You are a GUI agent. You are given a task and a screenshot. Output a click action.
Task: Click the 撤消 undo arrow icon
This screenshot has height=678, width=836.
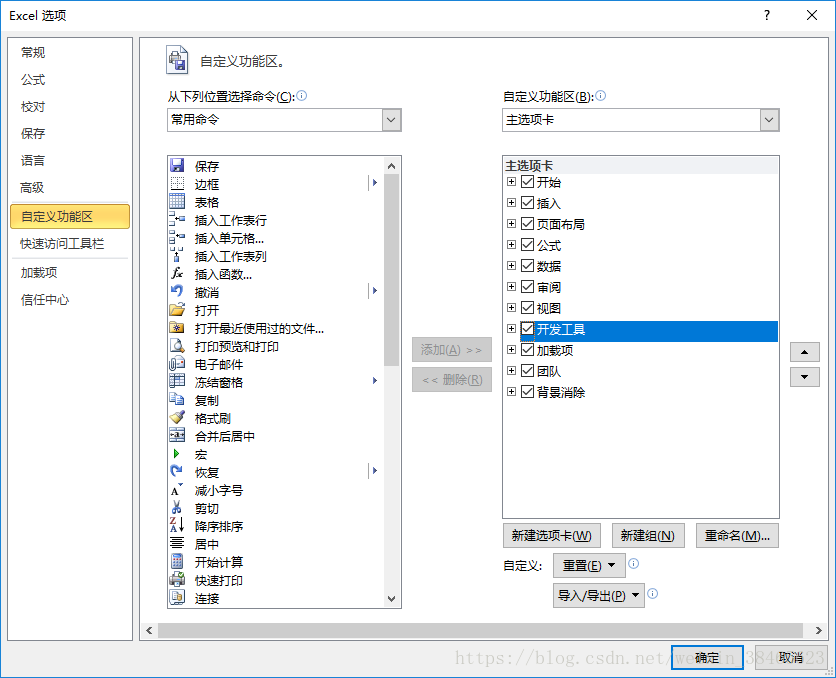click(x=177, y=292)
